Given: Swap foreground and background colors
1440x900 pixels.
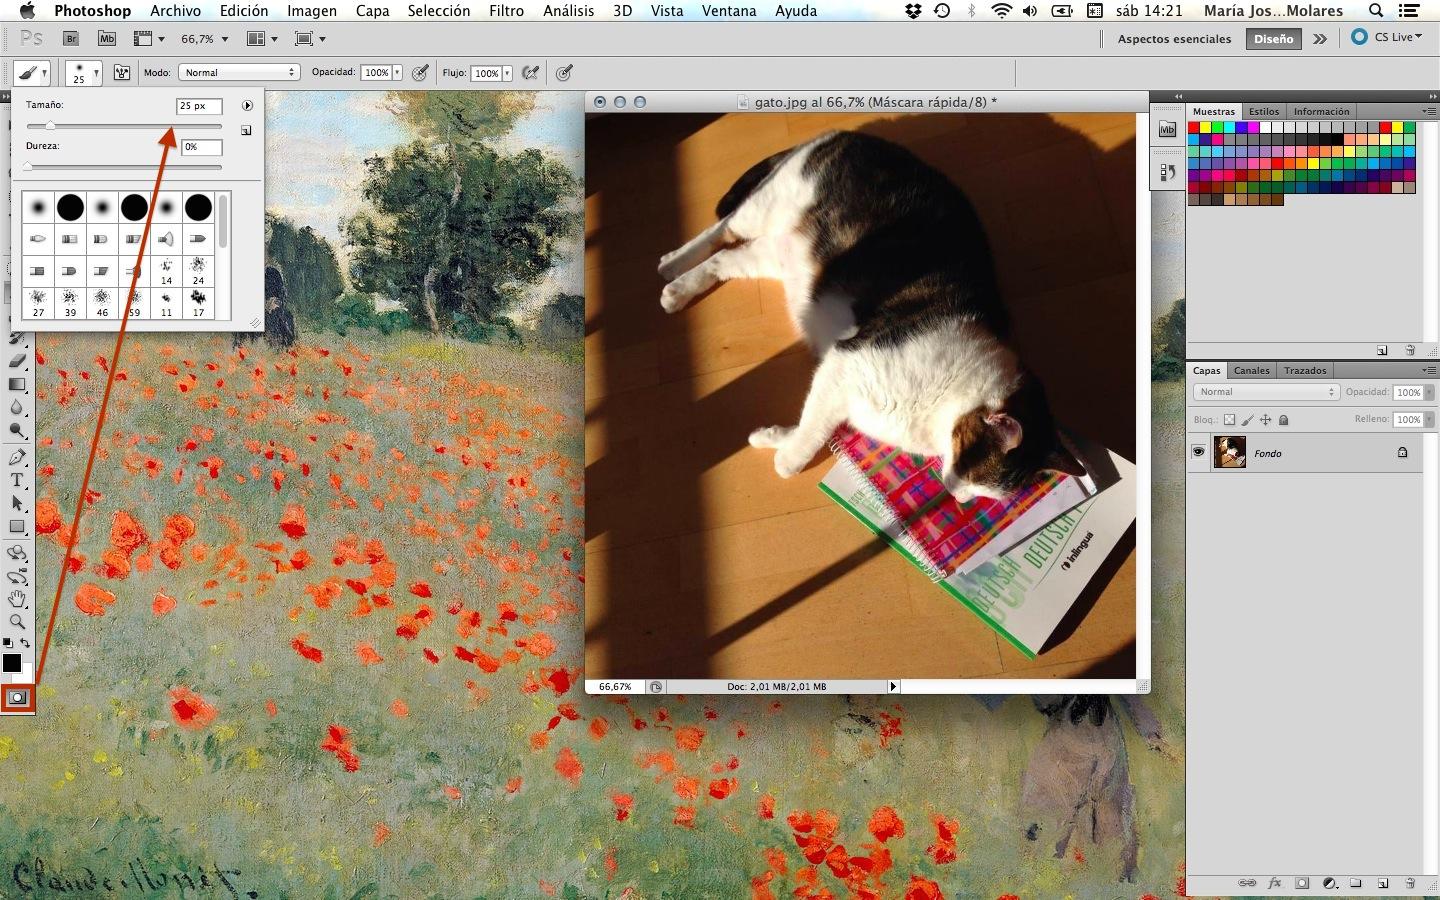Looking at the screenshot, I should click(25, 643).
